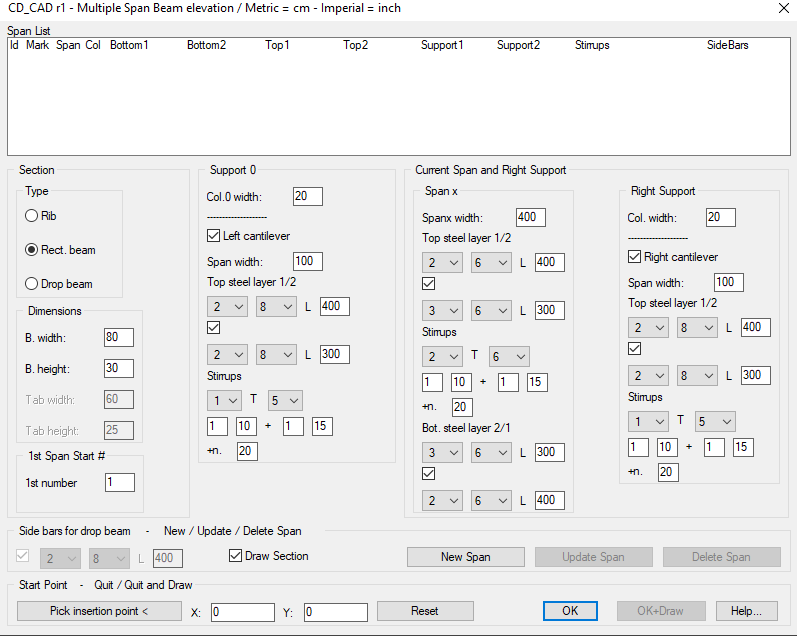This screenshot has height=636, width=797.
Task: Uncheck the Draw Section checkbox
Action: pos(236,556)
